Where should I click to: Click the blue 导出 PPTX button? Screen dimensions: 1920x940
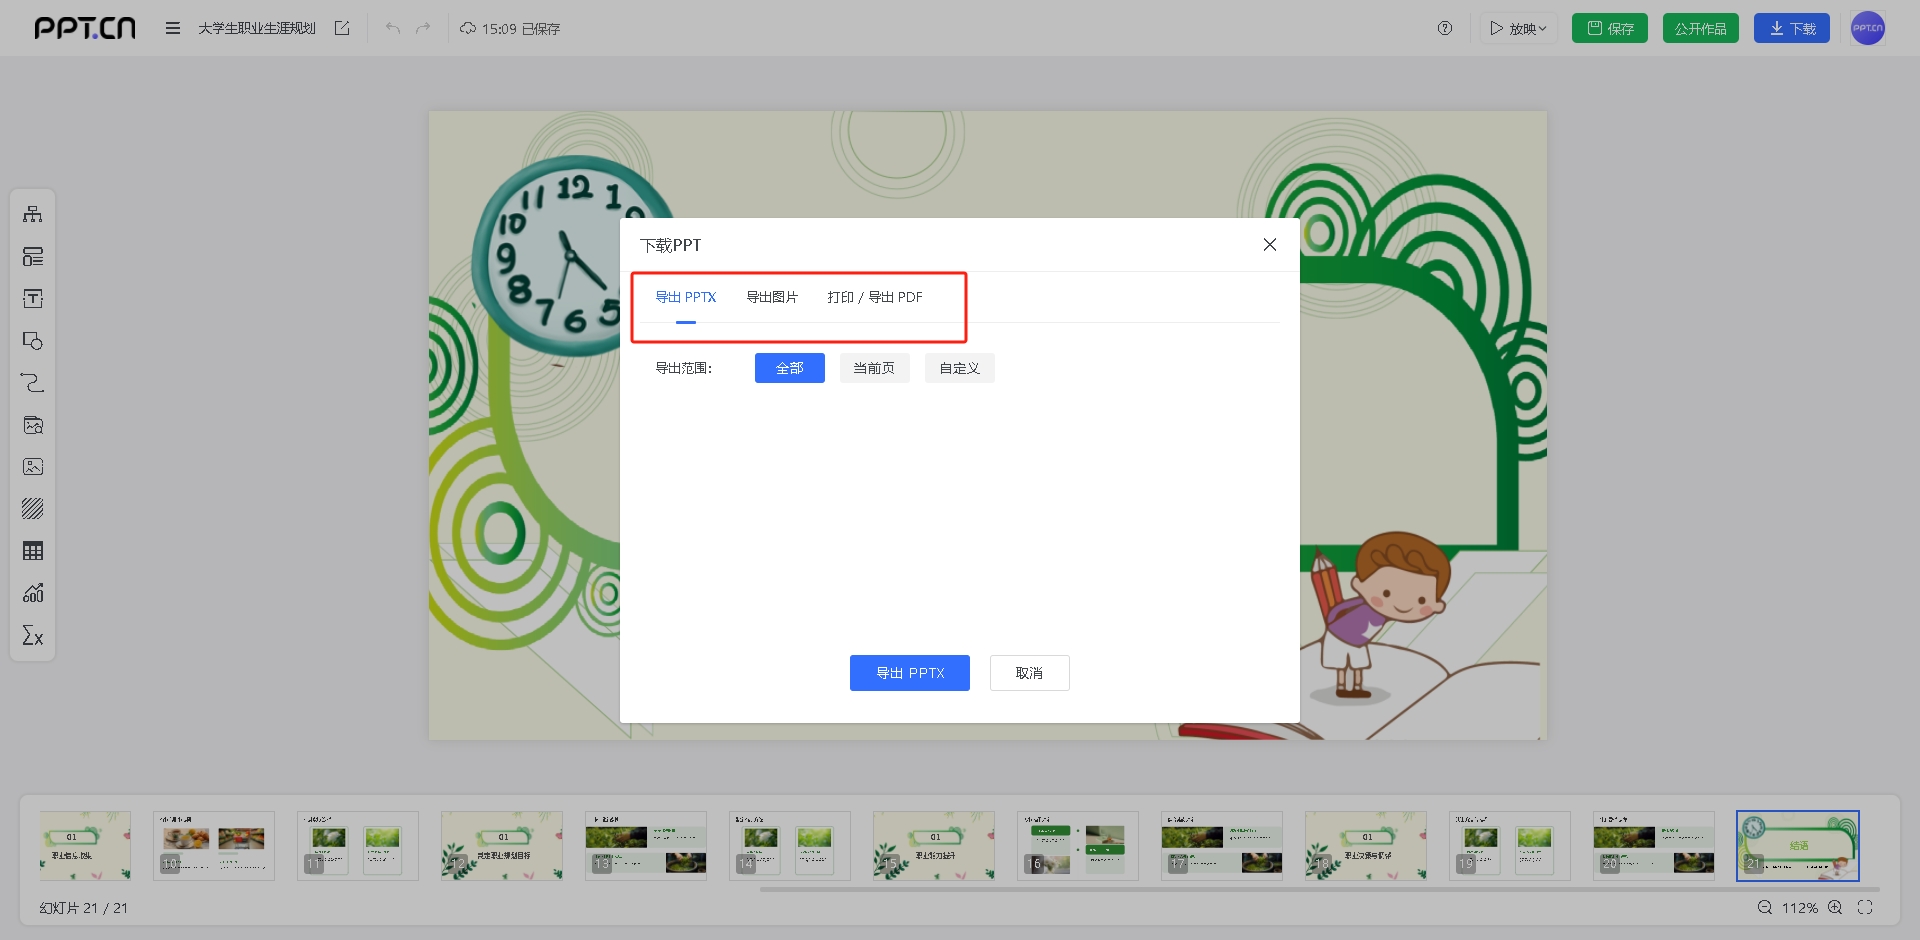[909, 673]
